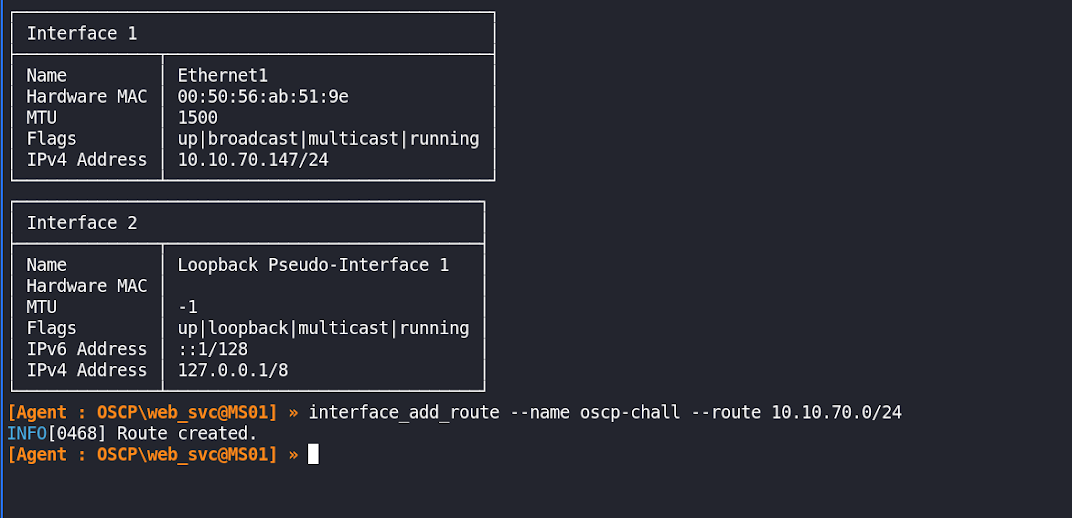Click the MTU value 1500
The width and height of the screenshot is (1072, 518).
point(198,117)
